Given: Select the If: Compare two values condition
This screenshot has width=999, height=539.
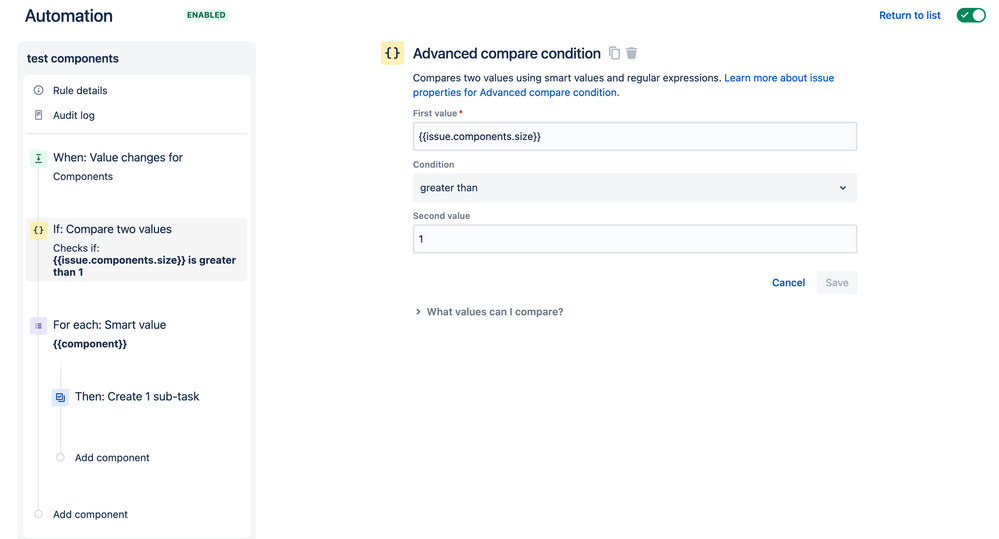Looking at the screenshot, I should [x=136, y=250].
